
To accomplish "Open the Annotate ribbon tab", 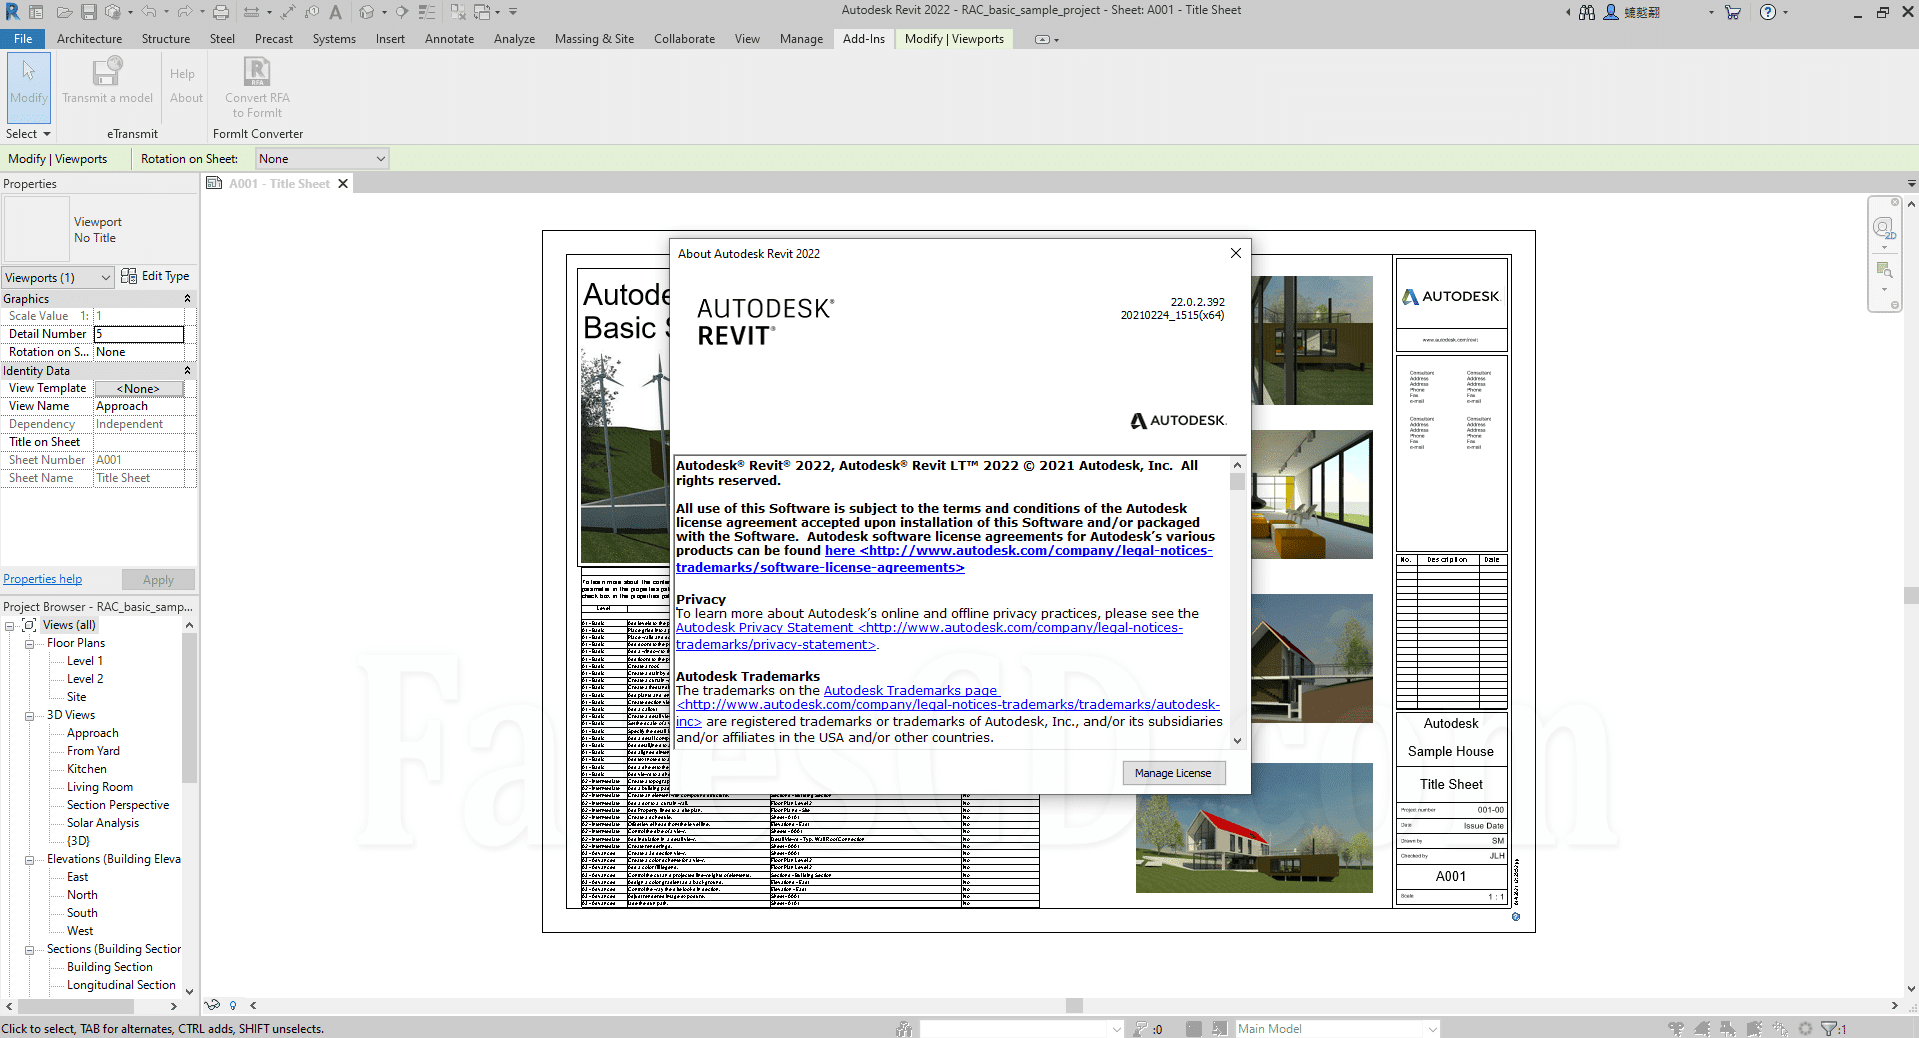I will coord(449,39).
